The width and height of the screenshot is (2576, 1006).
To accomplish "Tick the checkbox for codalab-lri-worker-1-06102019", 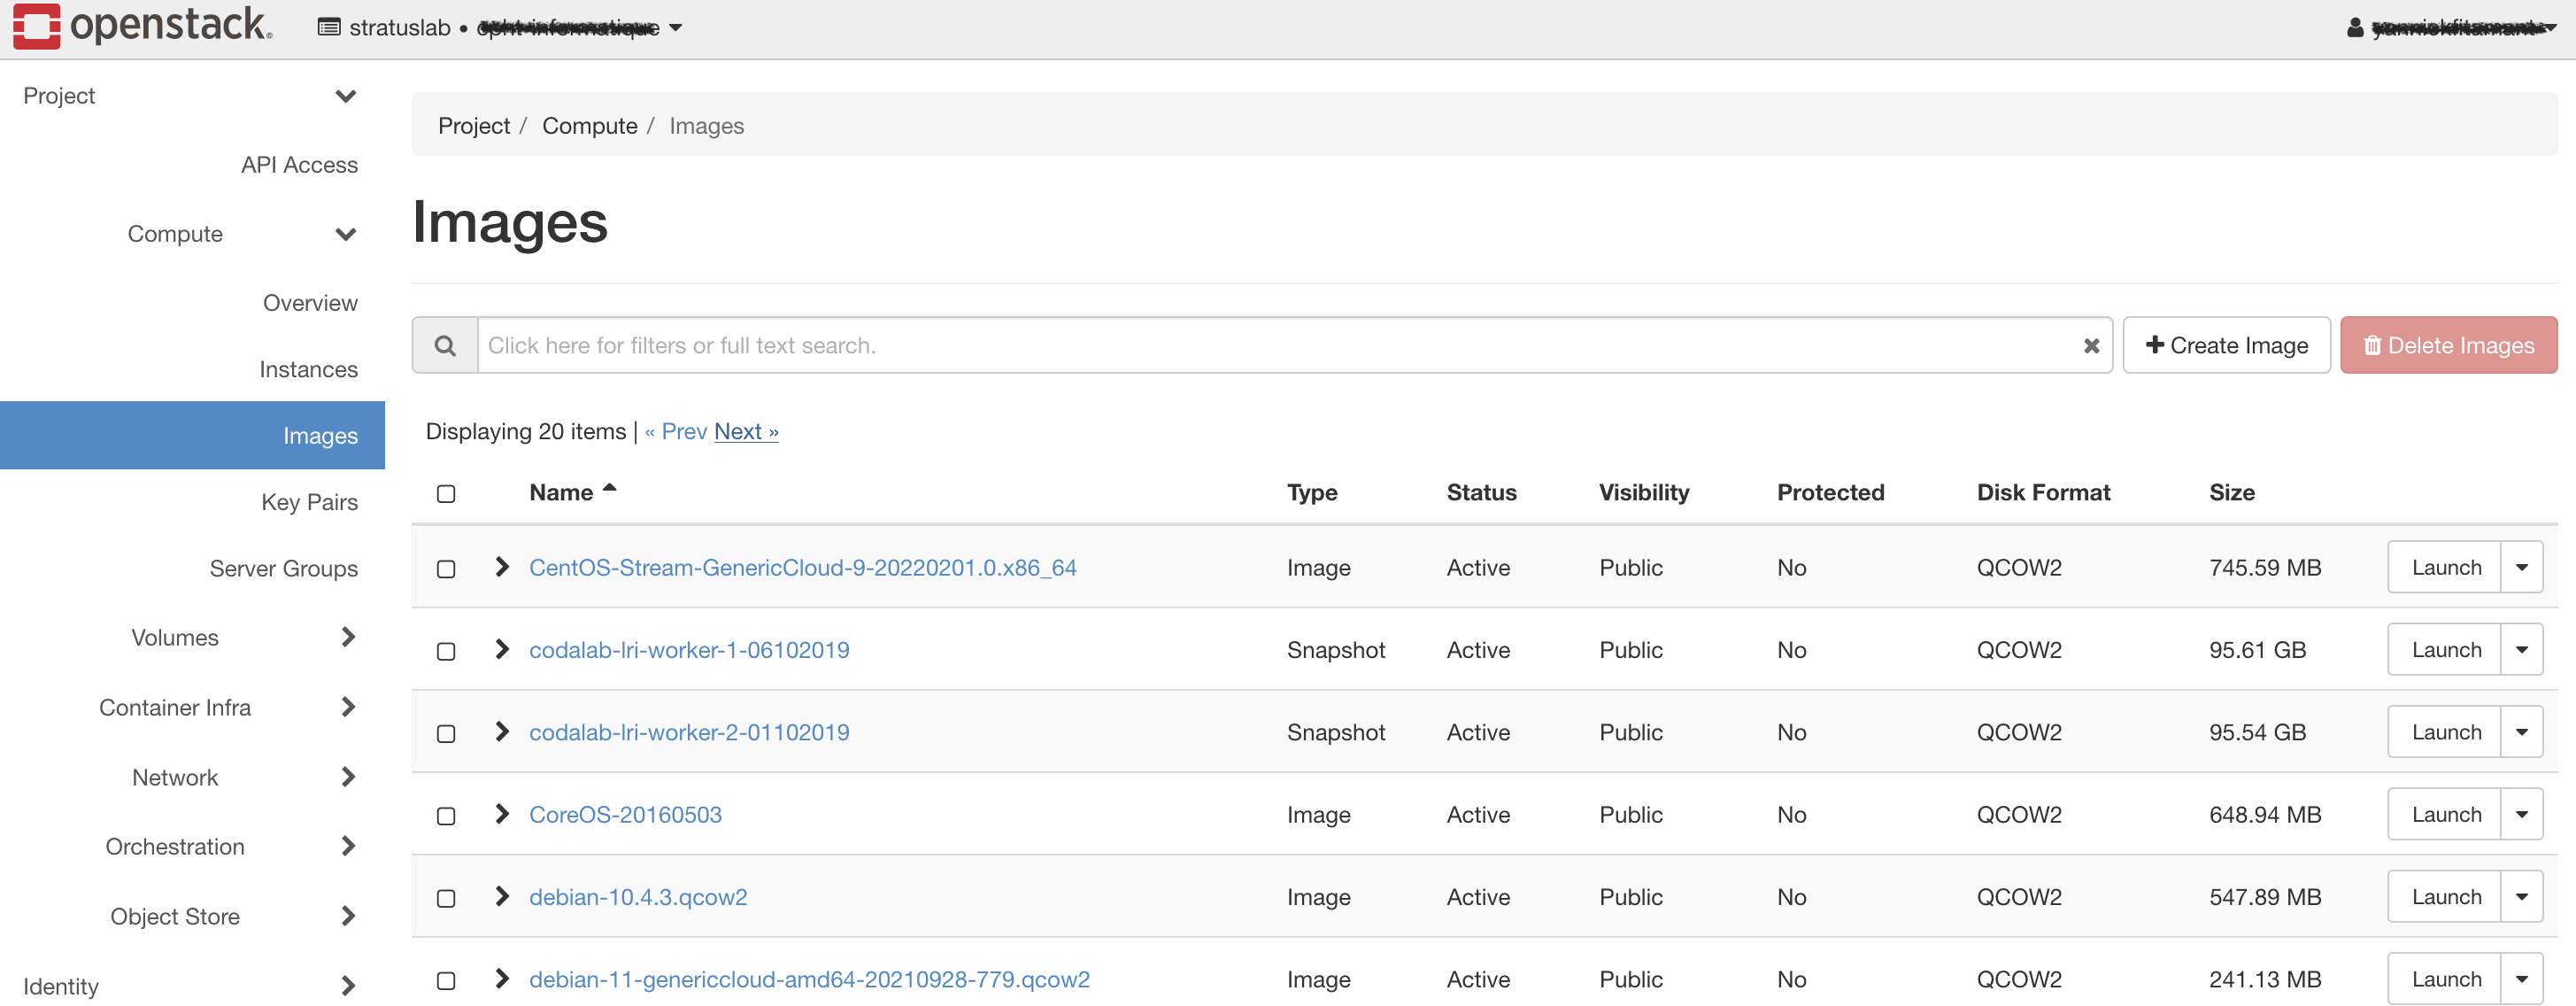I will coord(446,650).
